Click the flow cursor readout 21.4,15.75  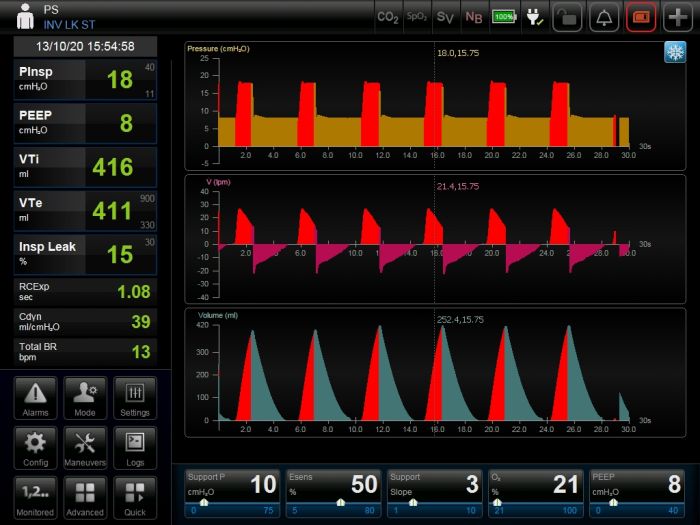(458, 186)
